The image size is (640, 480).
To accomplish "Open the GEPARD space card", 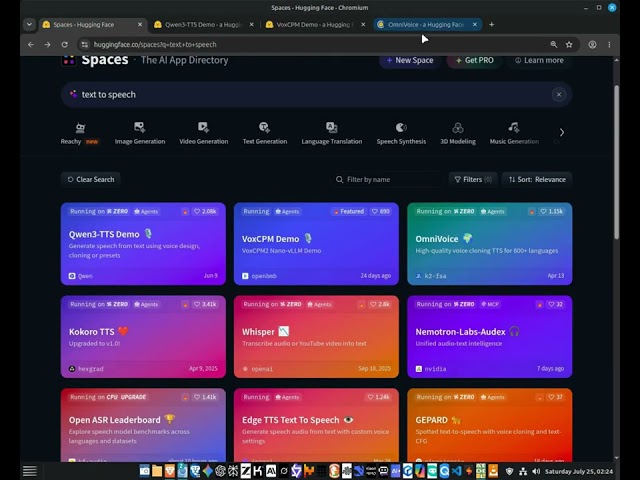I will pos(490,425).
